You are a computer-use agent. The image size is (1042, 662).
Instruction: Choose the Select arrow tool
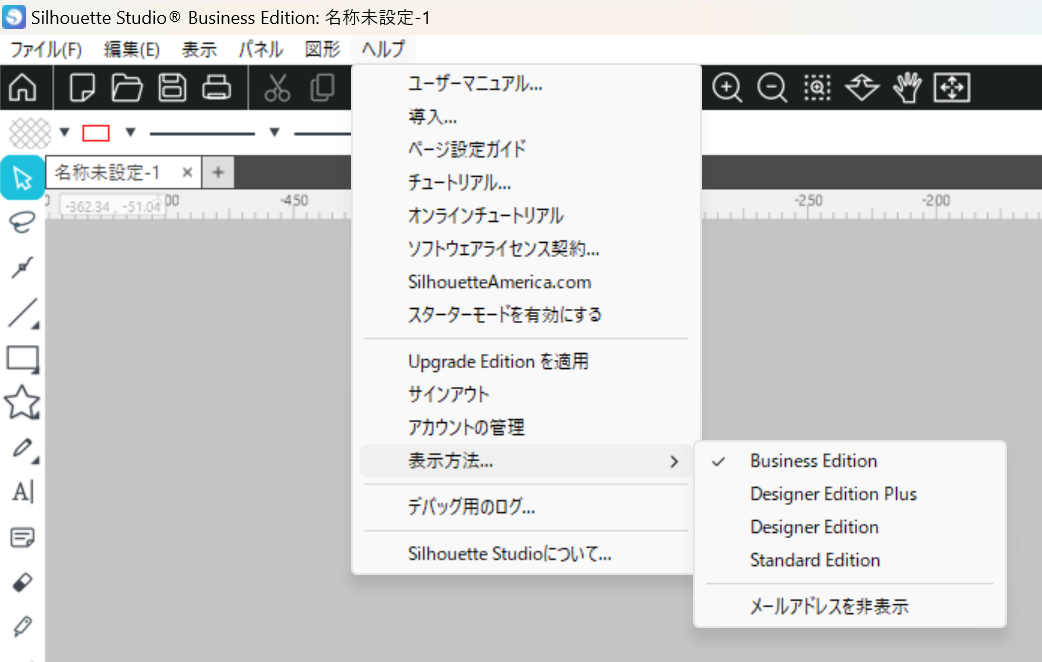click(23, 177)
